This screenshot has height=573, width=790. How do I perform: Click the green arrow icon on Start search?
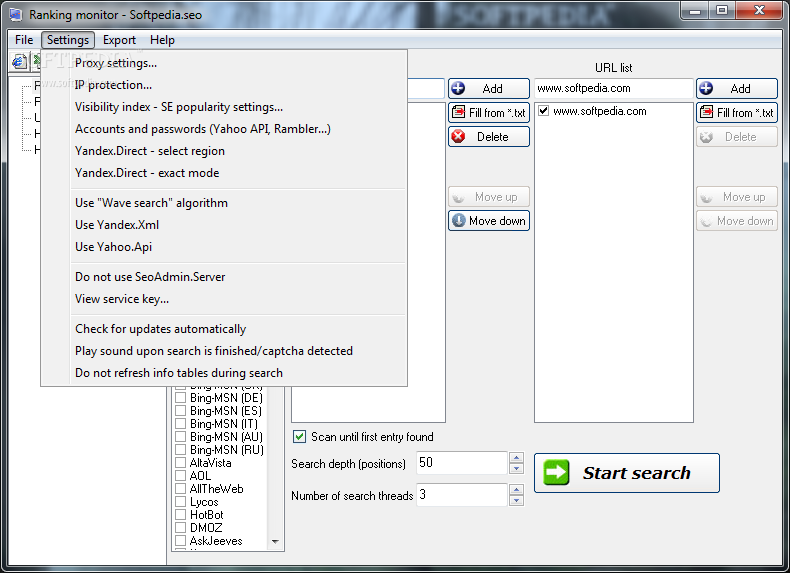[x=556, y=473]
